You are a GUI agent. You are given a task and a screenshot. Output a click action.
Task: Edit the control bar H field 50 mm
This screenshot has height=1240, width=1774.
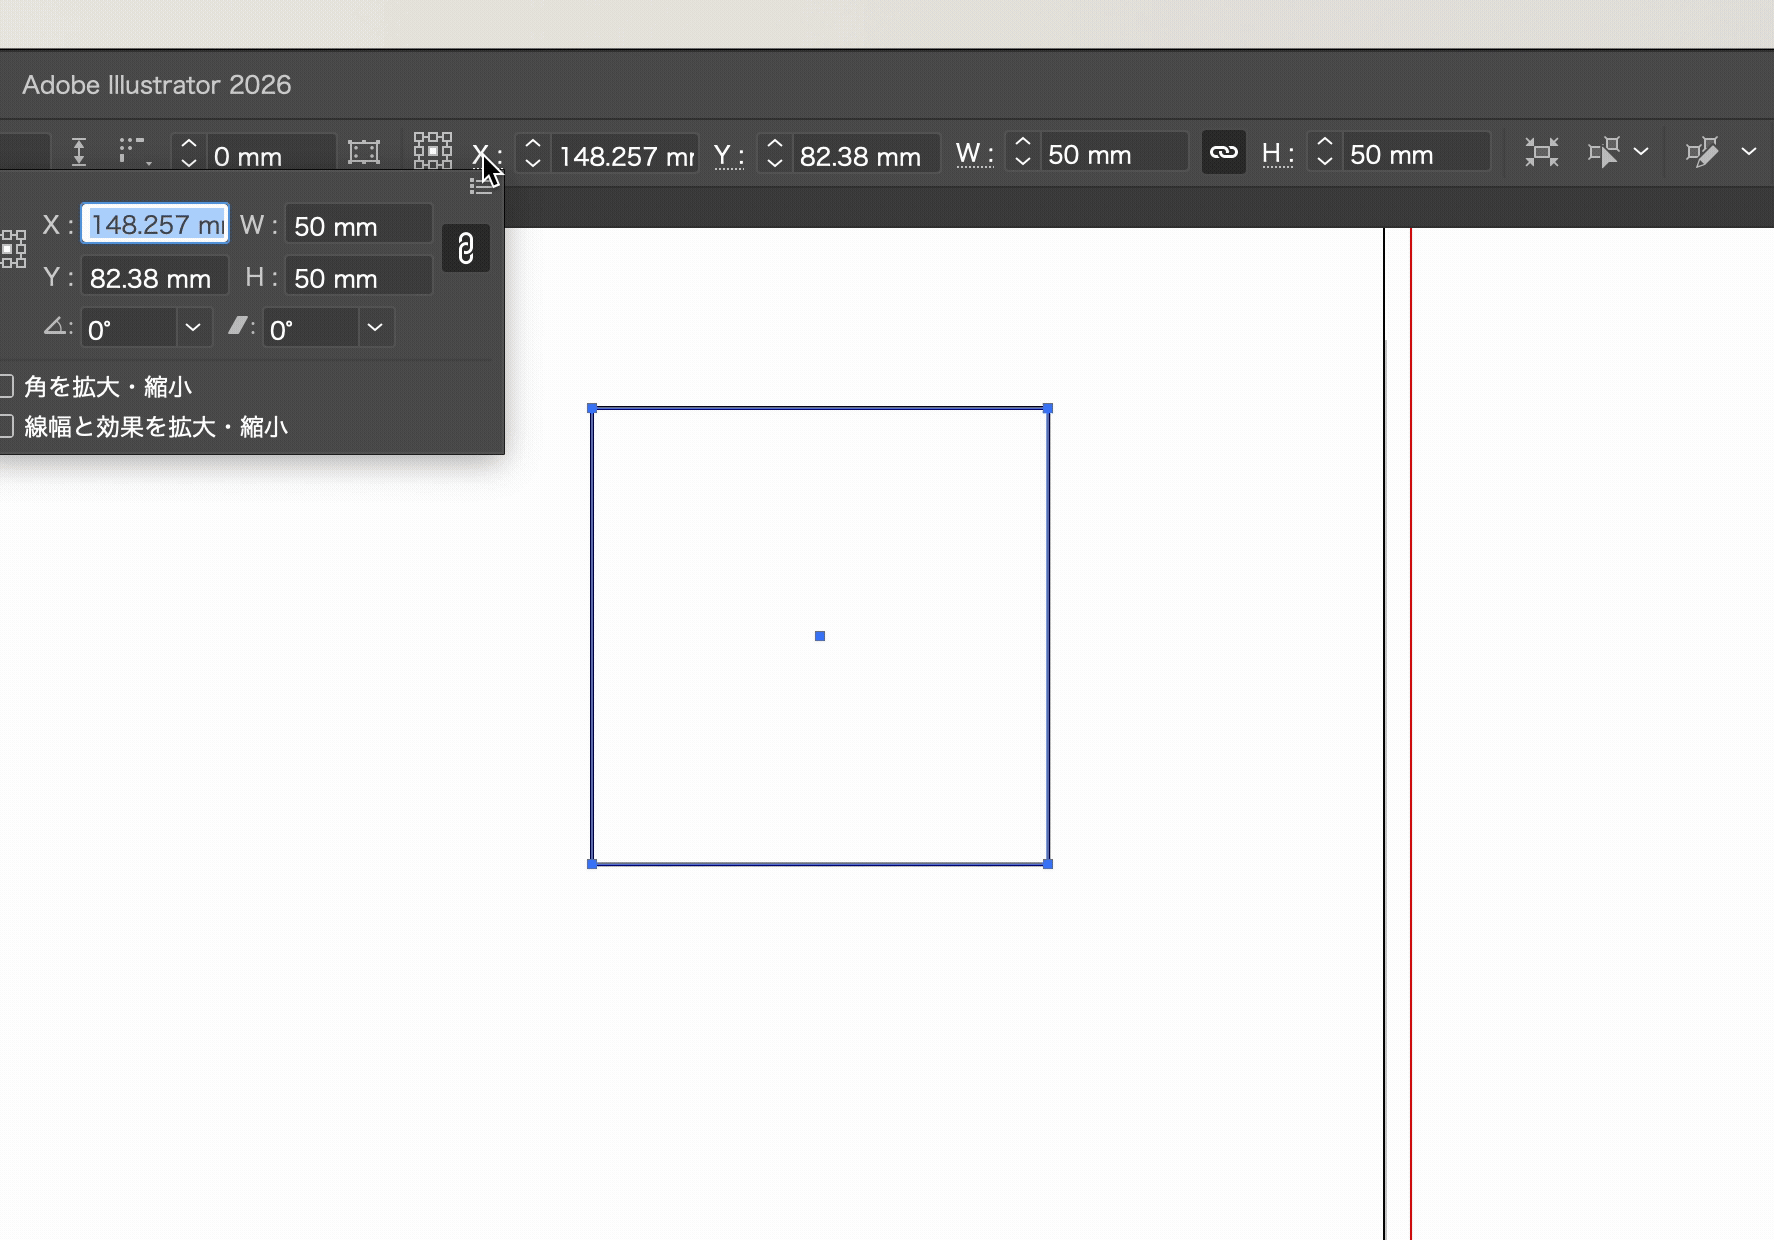[1416, 155]
